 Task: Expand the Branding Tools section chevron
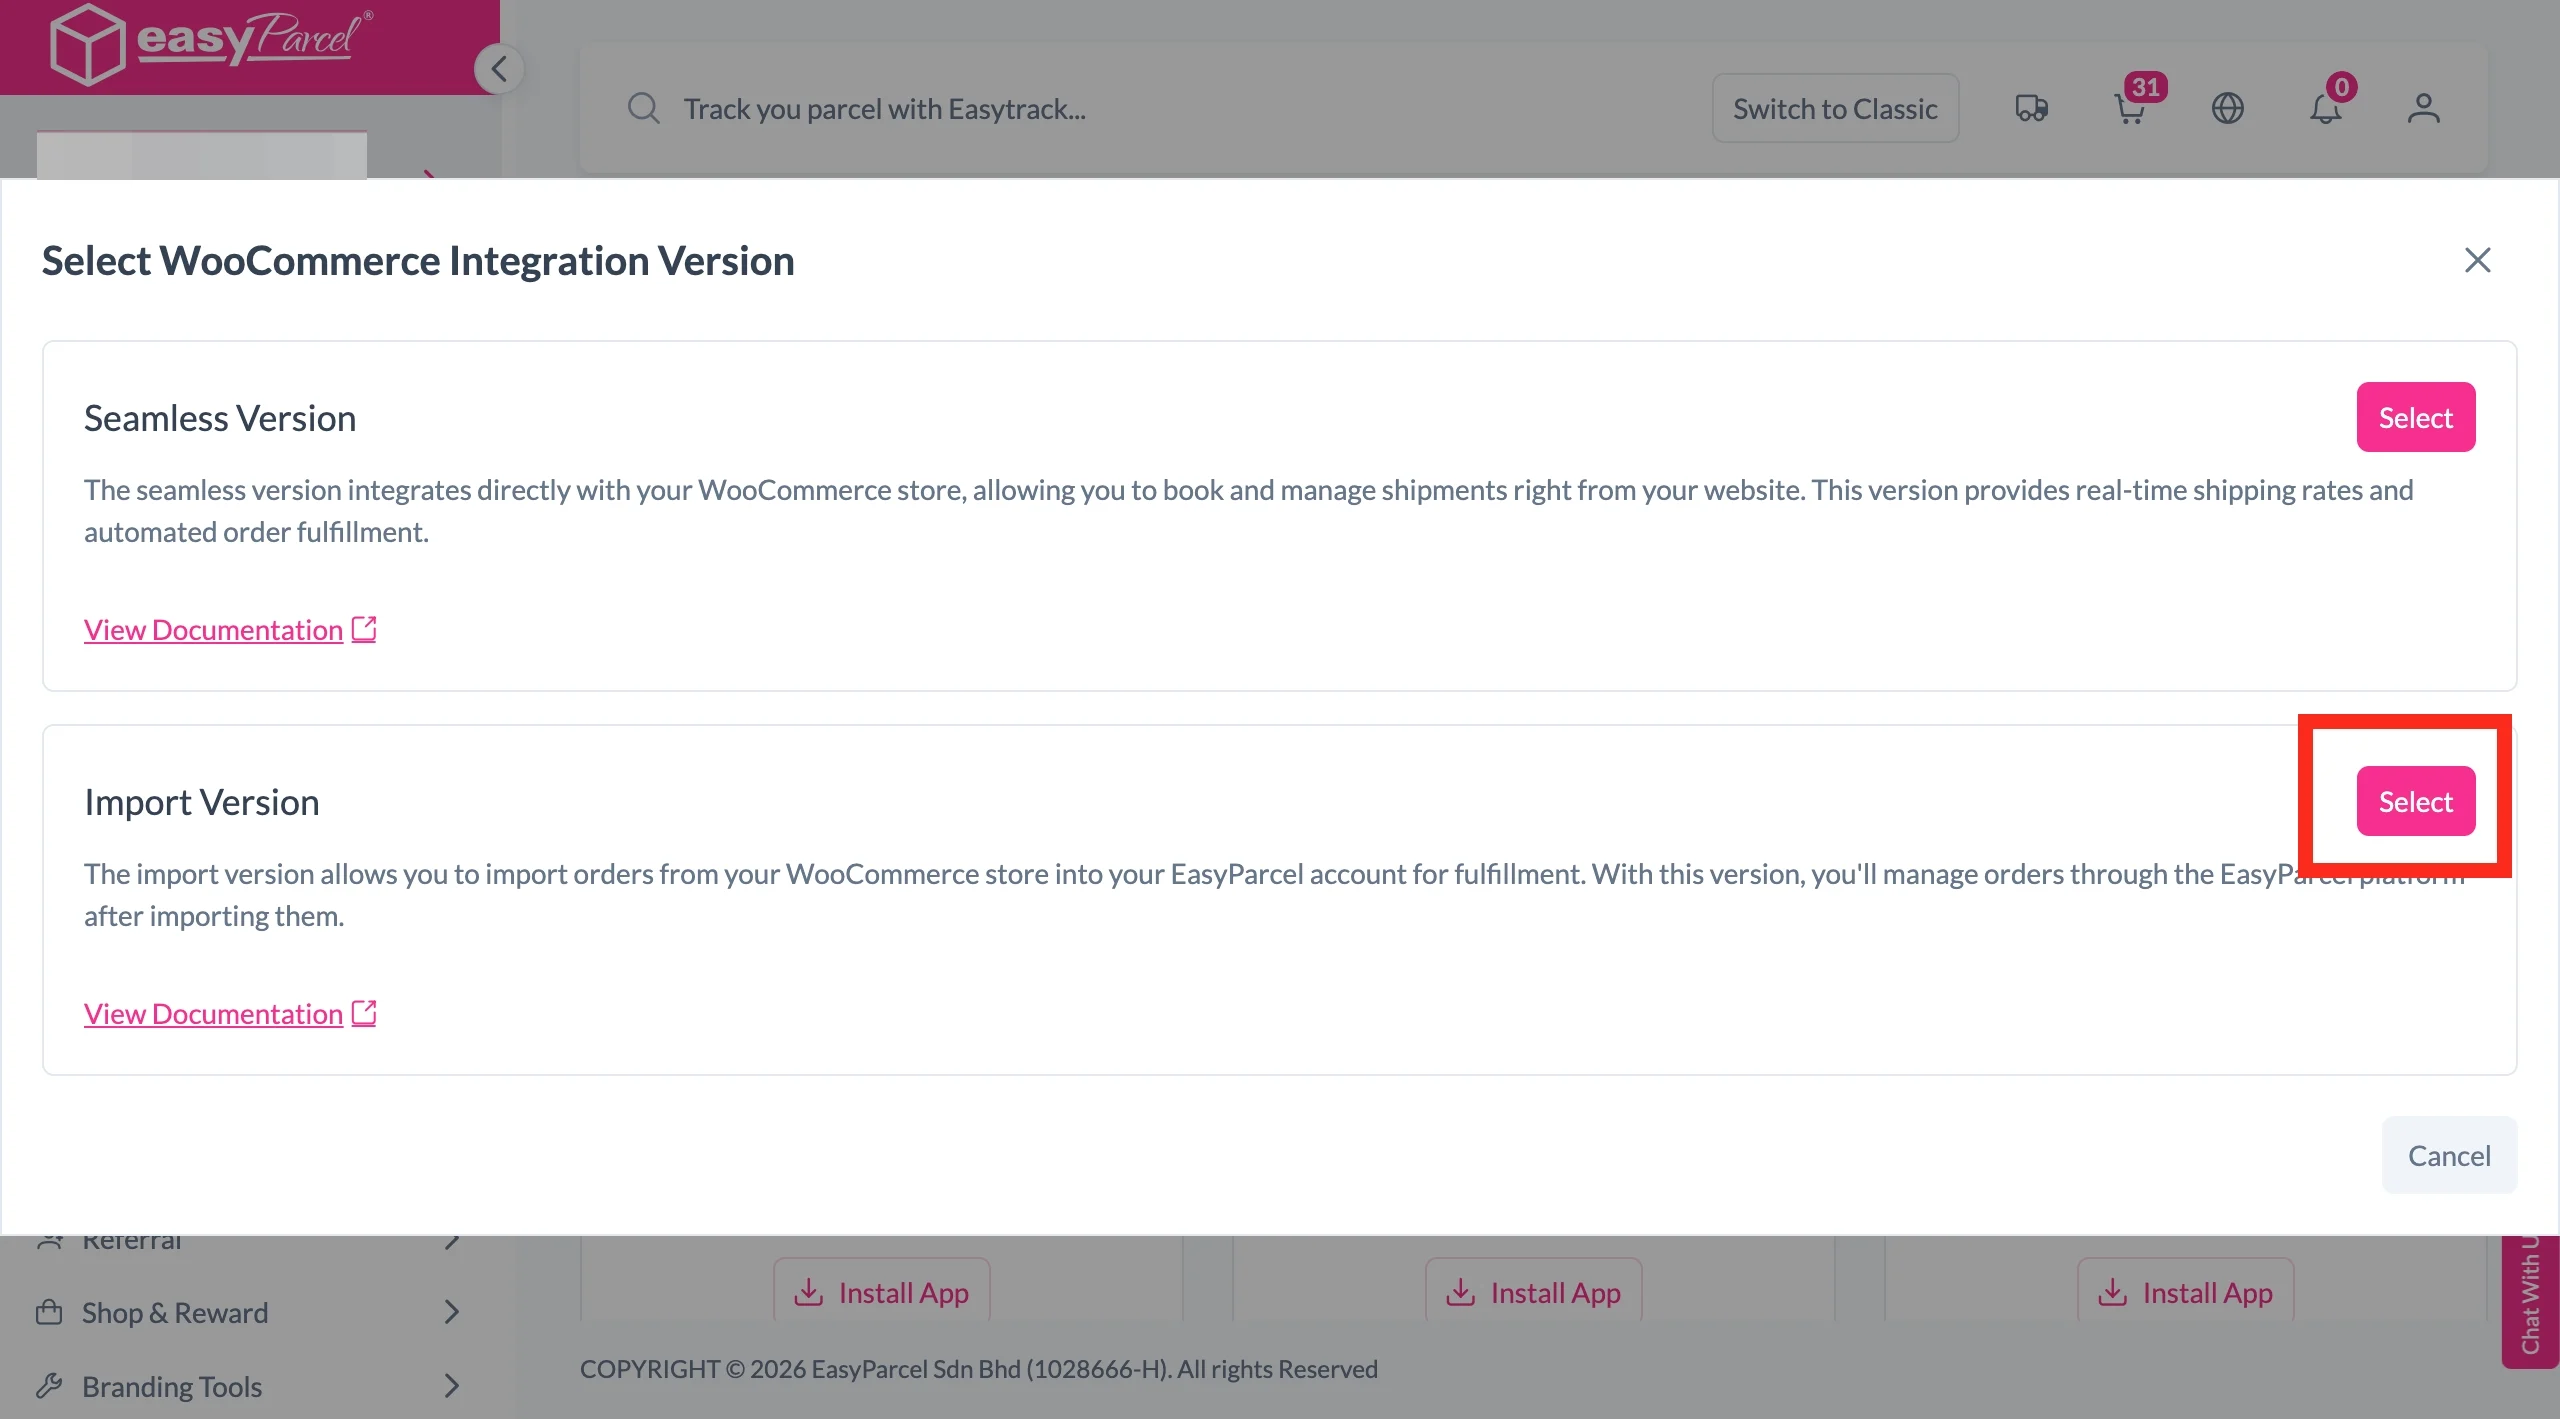(452, 1386)
